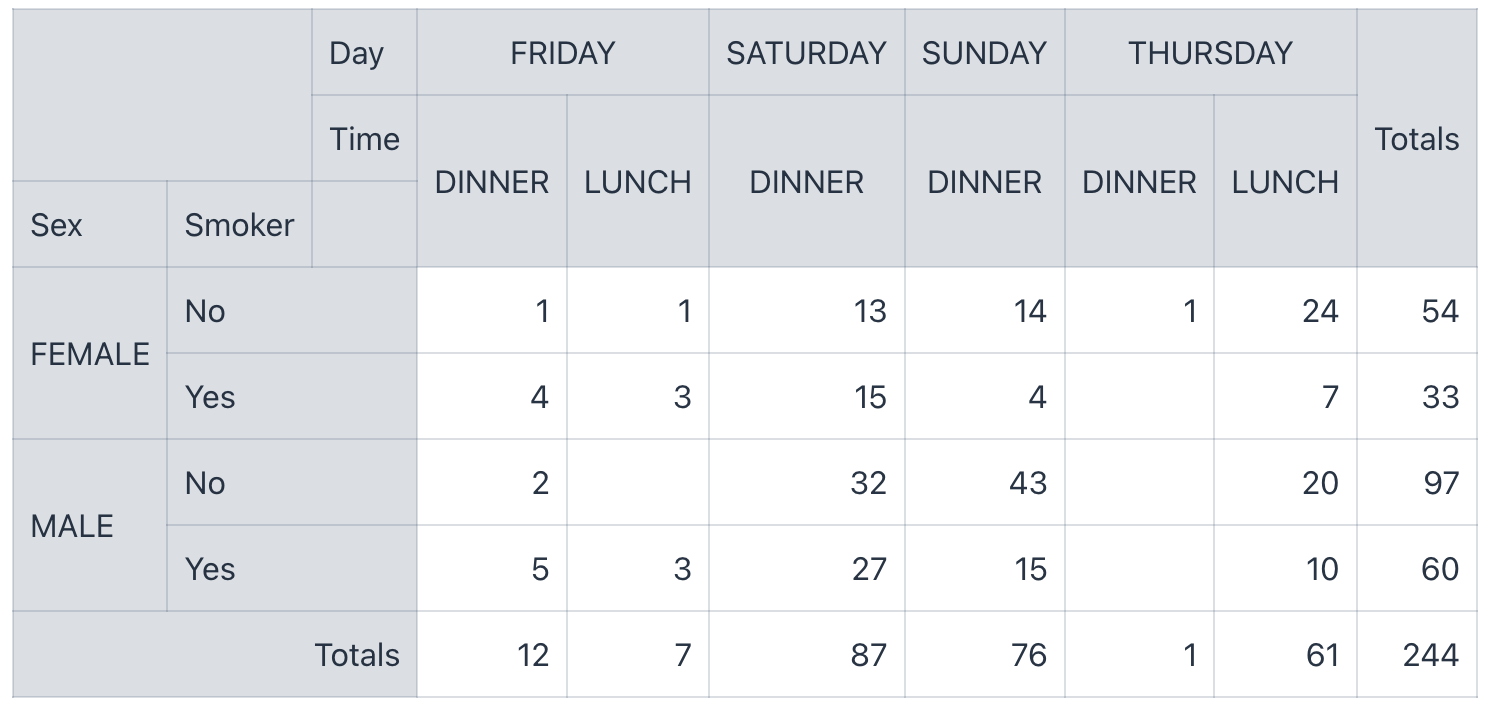Select the Day field label

356,53
